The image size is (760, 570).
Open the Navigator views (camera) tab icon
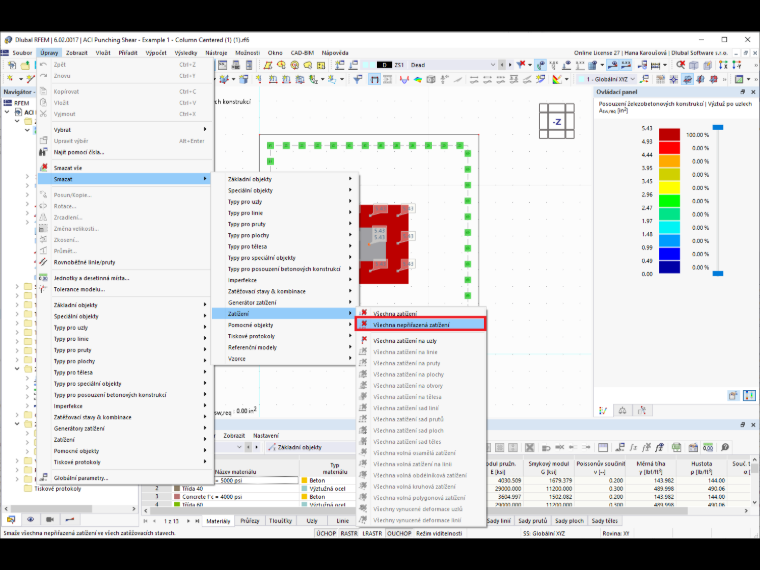click(50, 520)
